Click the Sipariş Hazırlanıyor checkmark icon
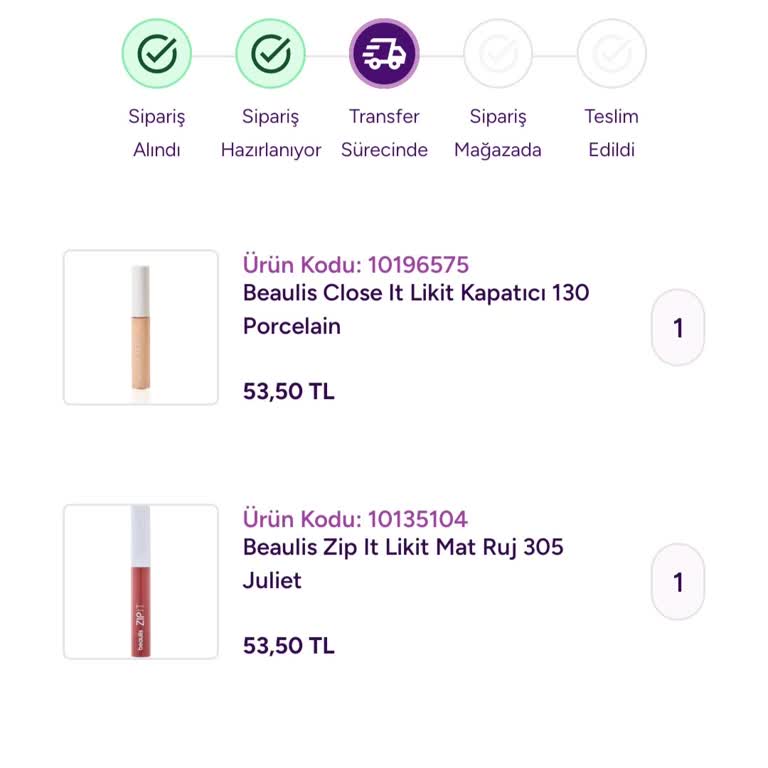 pyautogui.click(x=271, y=54)
